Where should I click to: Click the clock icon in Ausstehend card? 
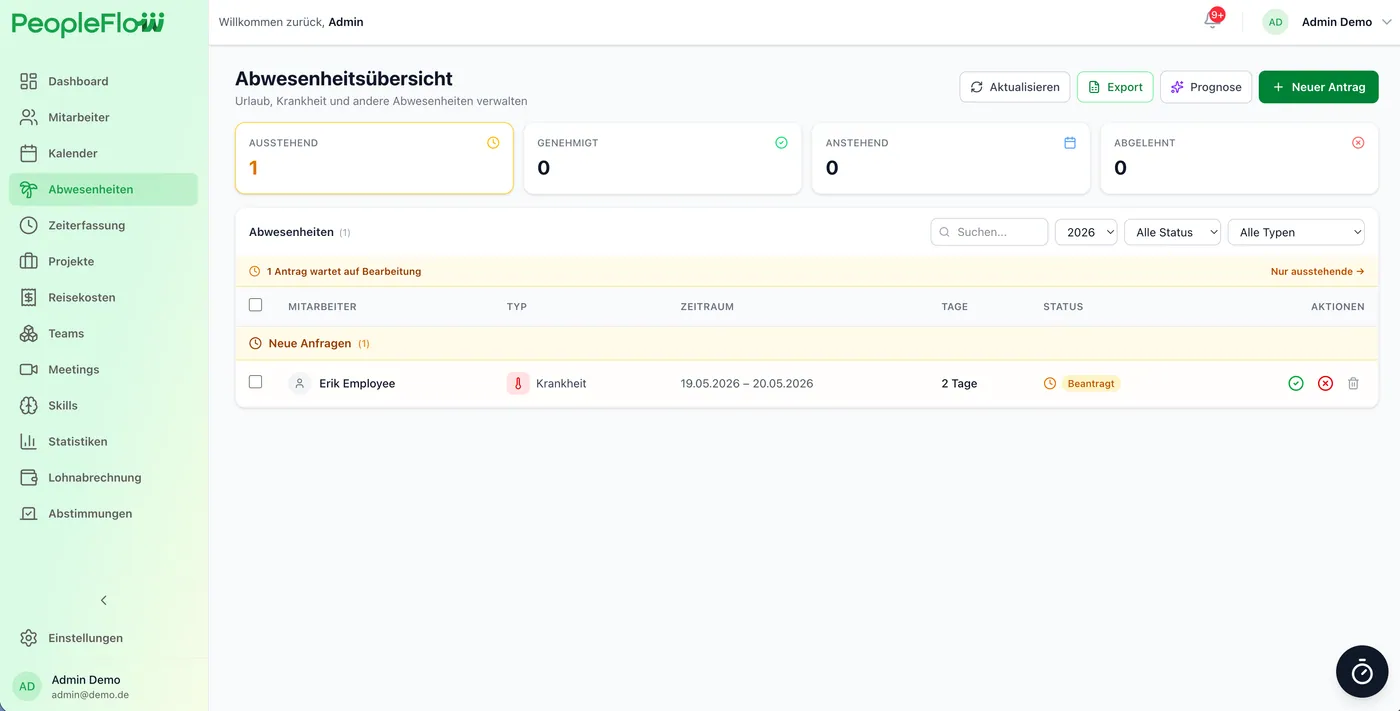[x=493, y=143]
